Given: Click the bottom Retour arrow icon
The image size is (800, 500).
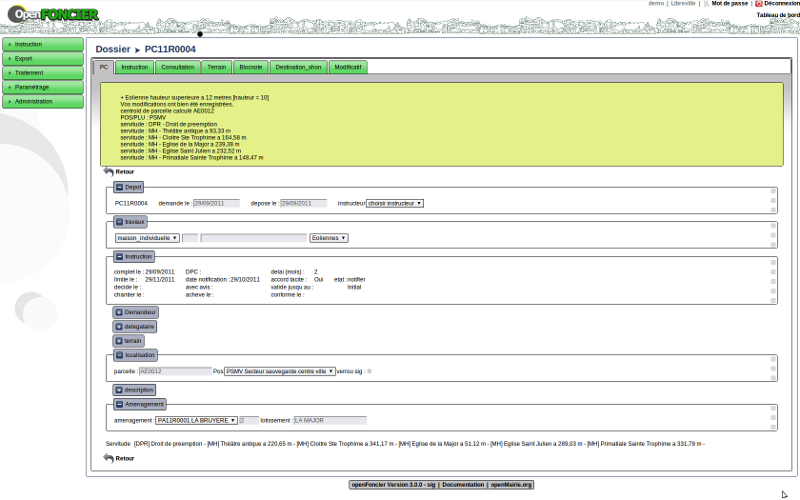Looking at the screenshot, I should (108, 458).
